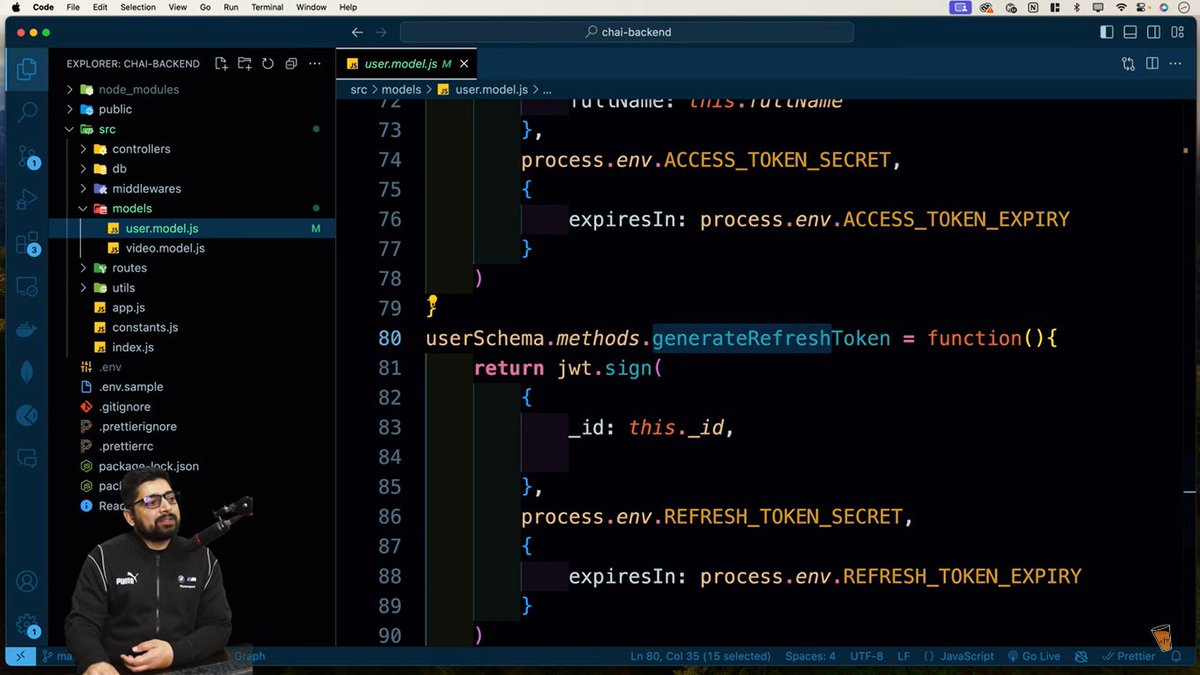Toggle Go Live server in status bar

(x=1034, y=656)
